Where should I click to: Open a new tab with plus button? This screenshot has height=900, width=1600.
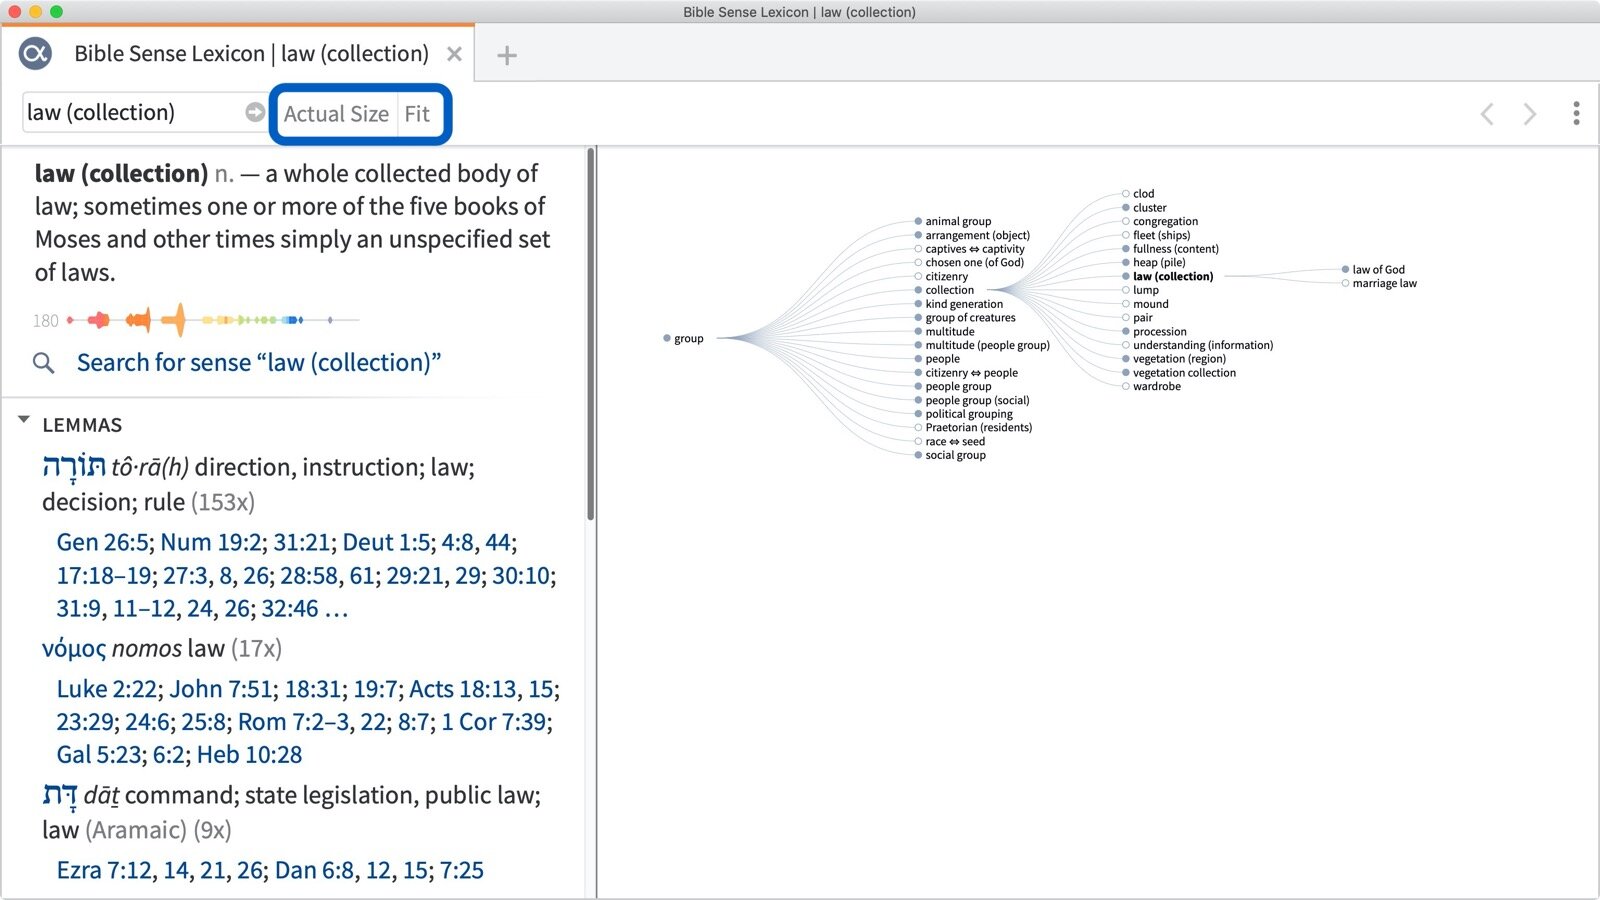507,55
